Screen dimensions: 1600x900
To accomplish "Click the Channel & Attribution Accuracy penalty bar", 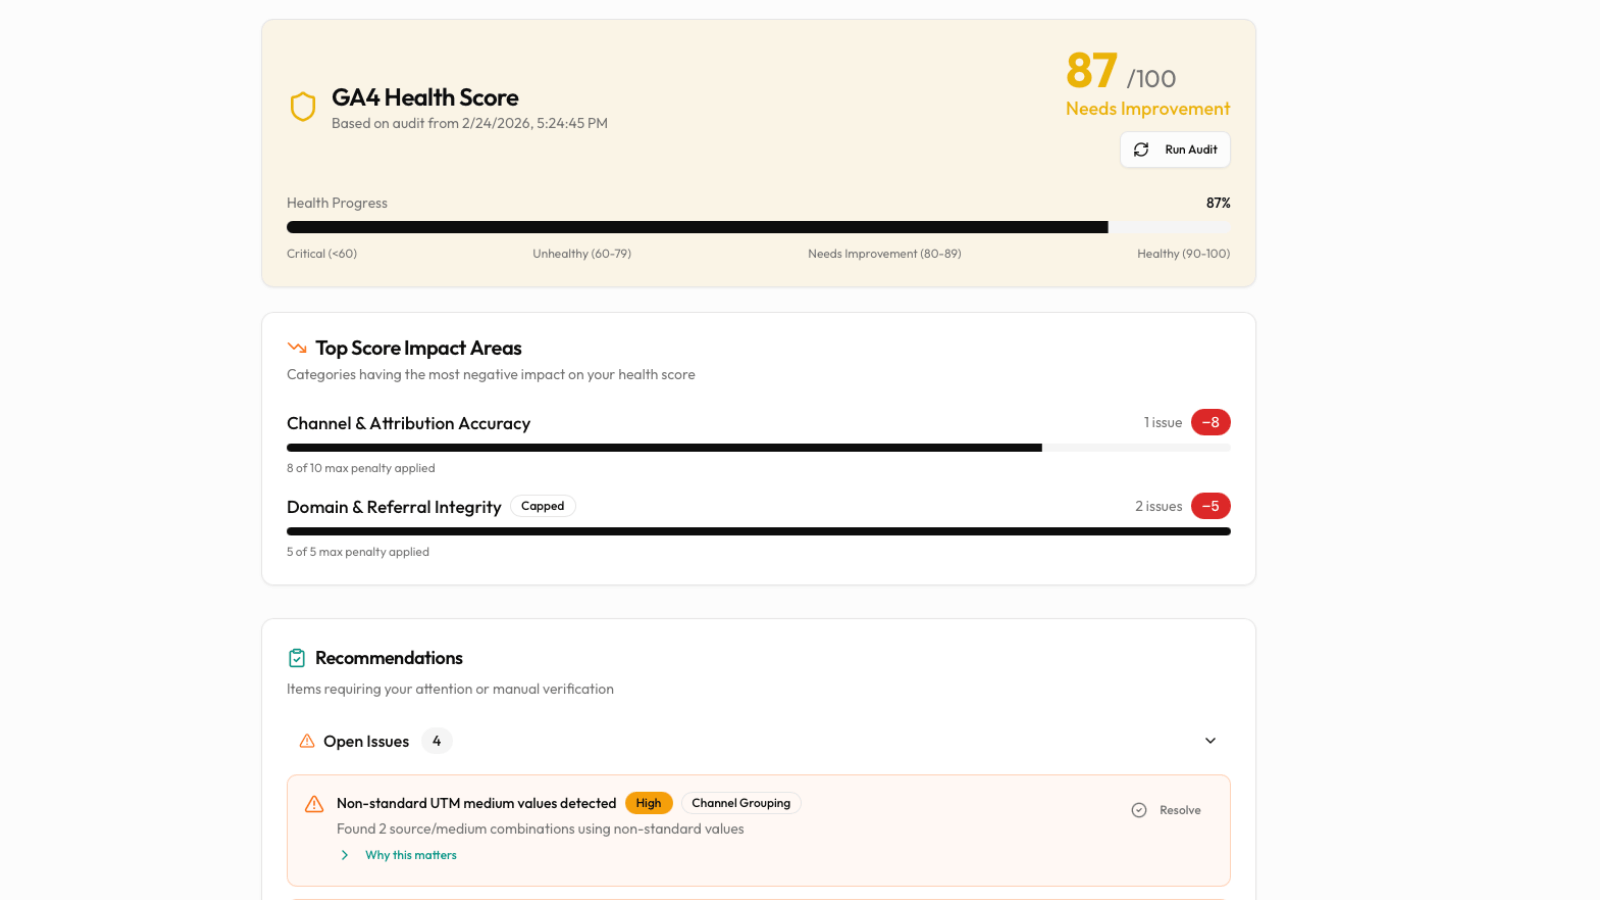I will pyautogui.click(x=758, y=448).
